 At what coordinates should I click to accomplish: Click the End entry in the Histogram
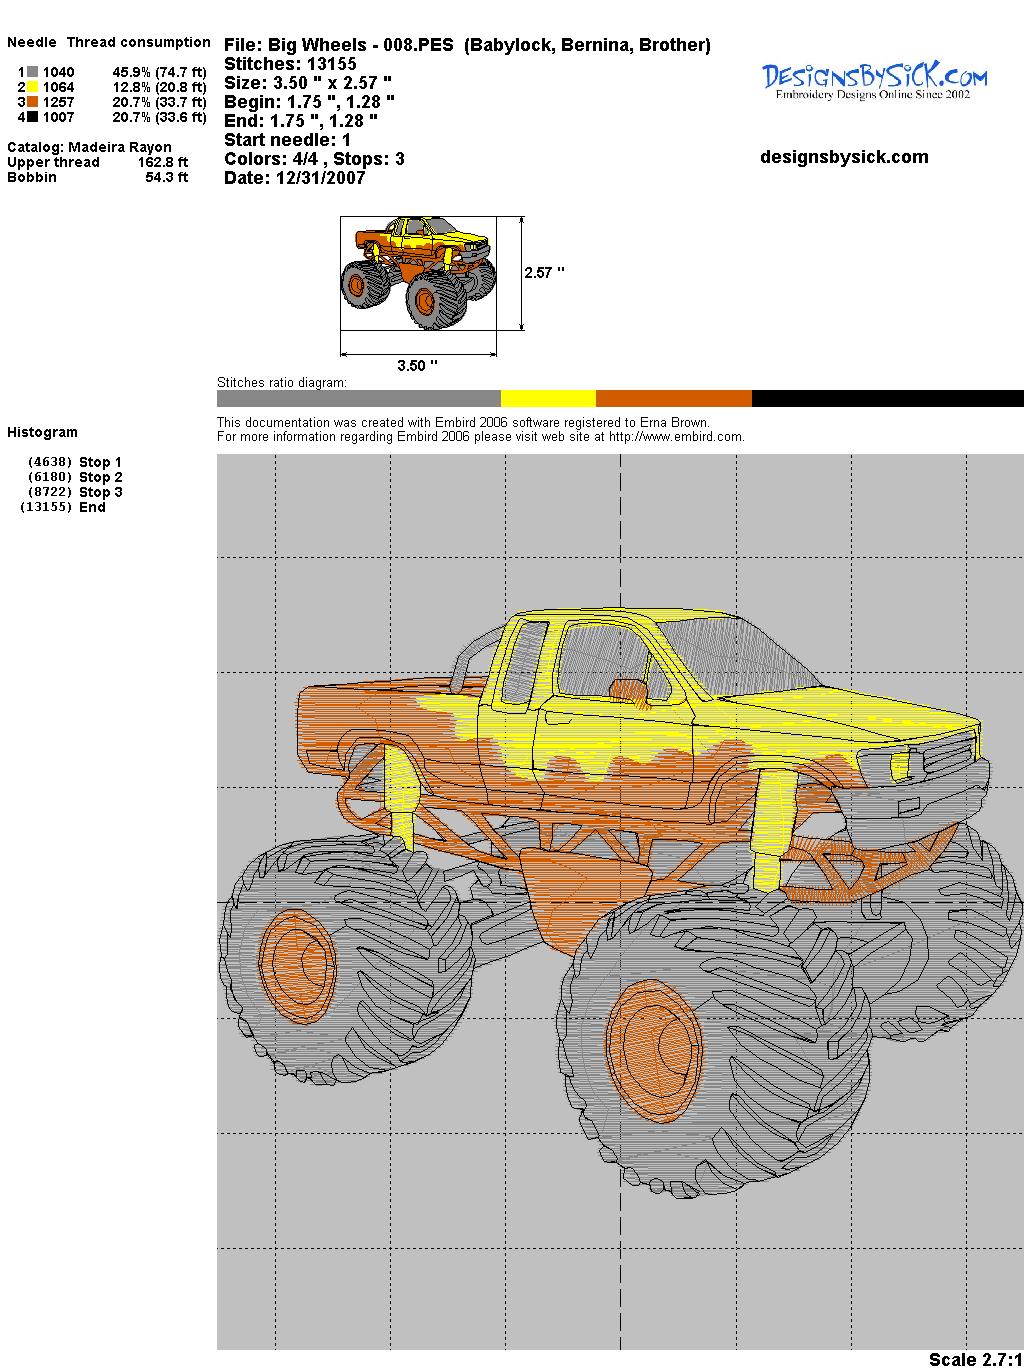point(92,507)
